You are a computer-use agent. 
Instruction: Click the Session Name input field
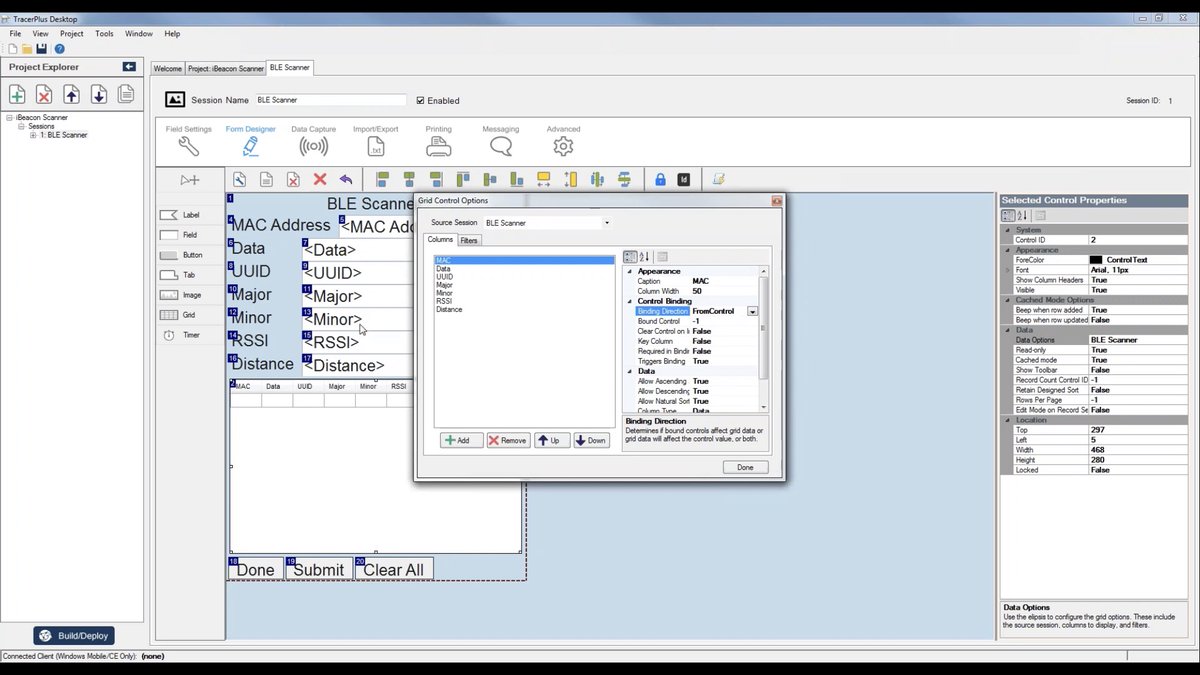click(330, 100)
